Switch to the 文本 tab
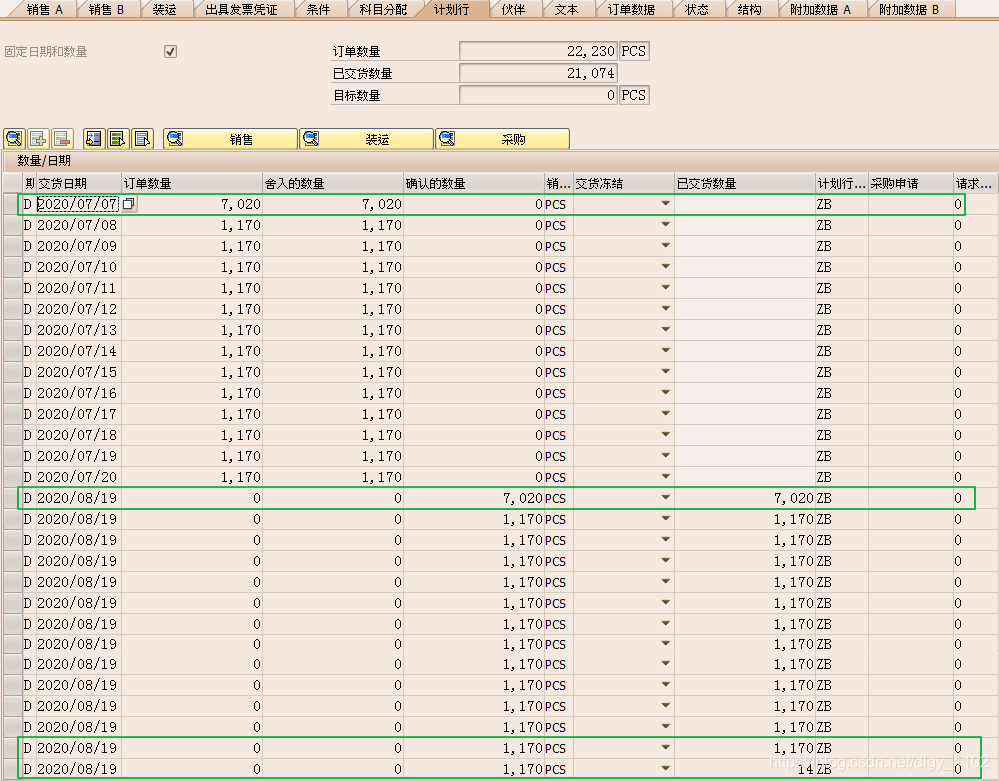 click(566, 10)
